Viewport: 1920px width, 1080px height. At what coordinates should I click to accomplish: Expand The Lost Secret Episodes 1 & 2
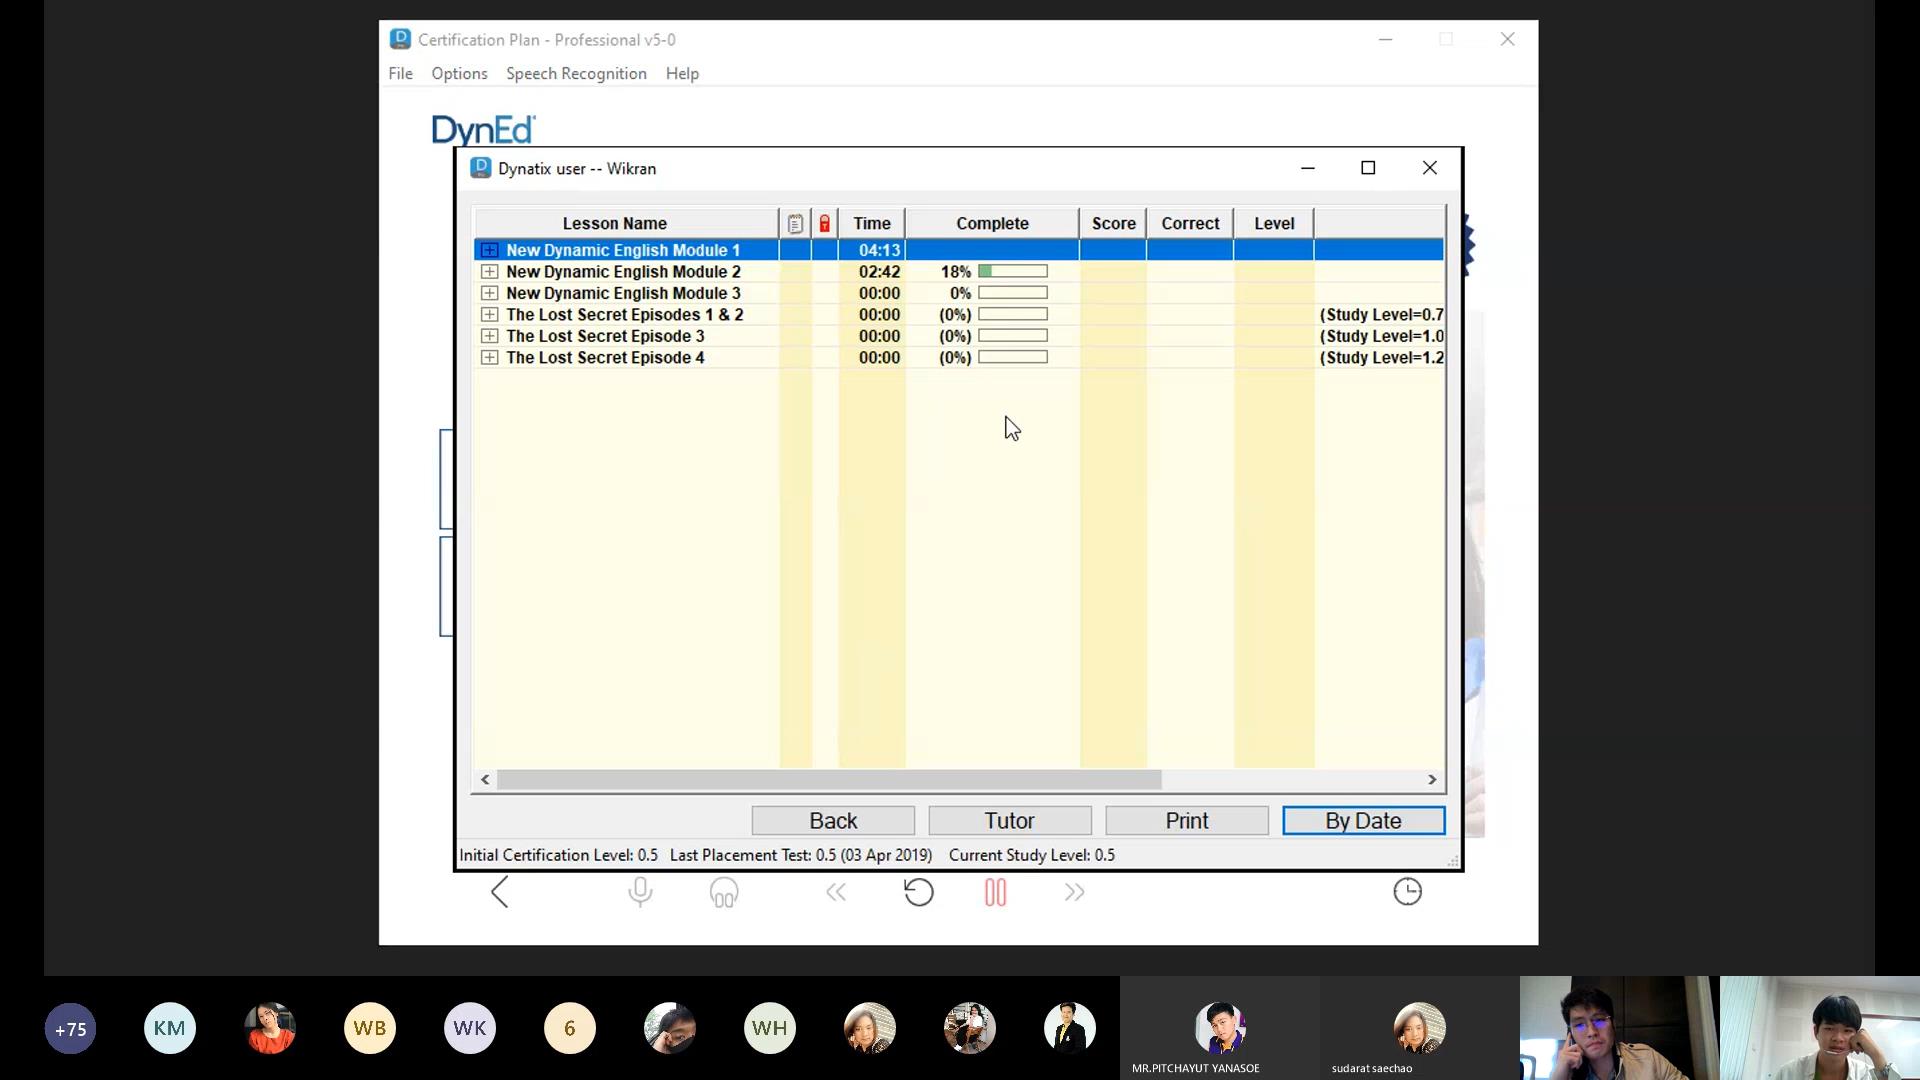click(x=489, y=315)
